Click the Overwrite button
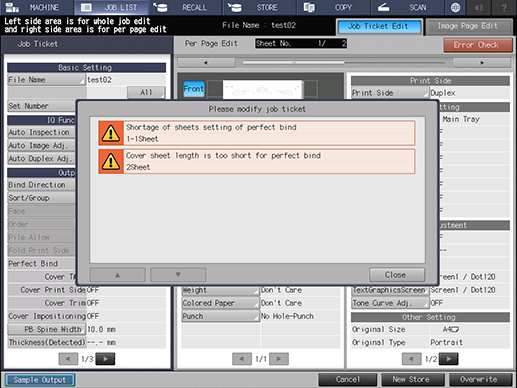This screenshot has width=517, height=388. (x=481, y=379)
